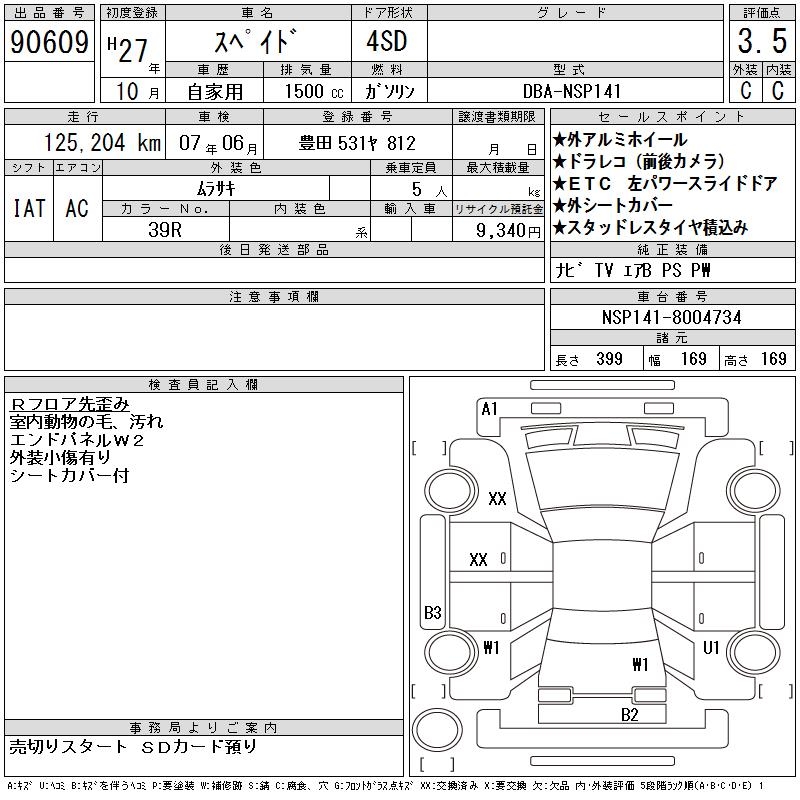Select the car name スペイド
The height and width of the screenshot is (800, 800).
click(x=255, y=41)
